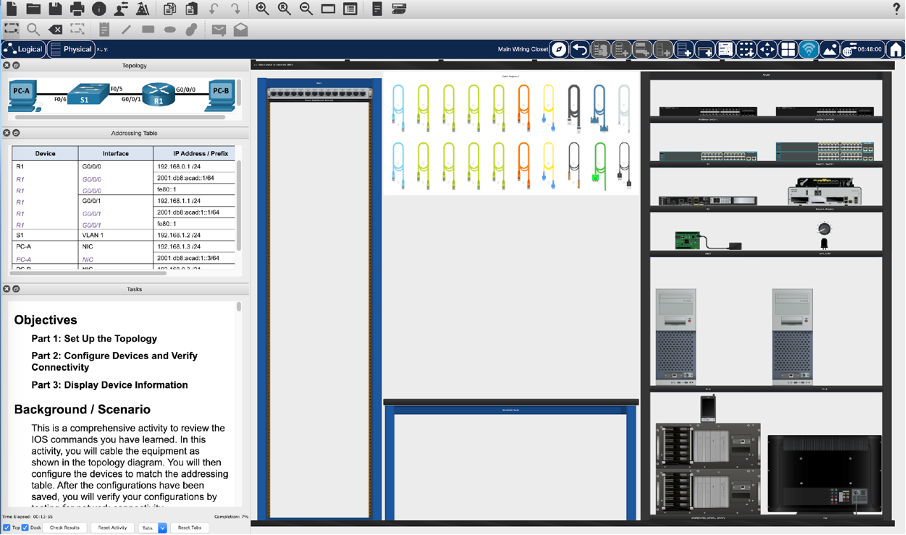Open a file via folder icon
The height and width of the screenshot is (535, 906).
pyautogui.click(x=34, y=9)
